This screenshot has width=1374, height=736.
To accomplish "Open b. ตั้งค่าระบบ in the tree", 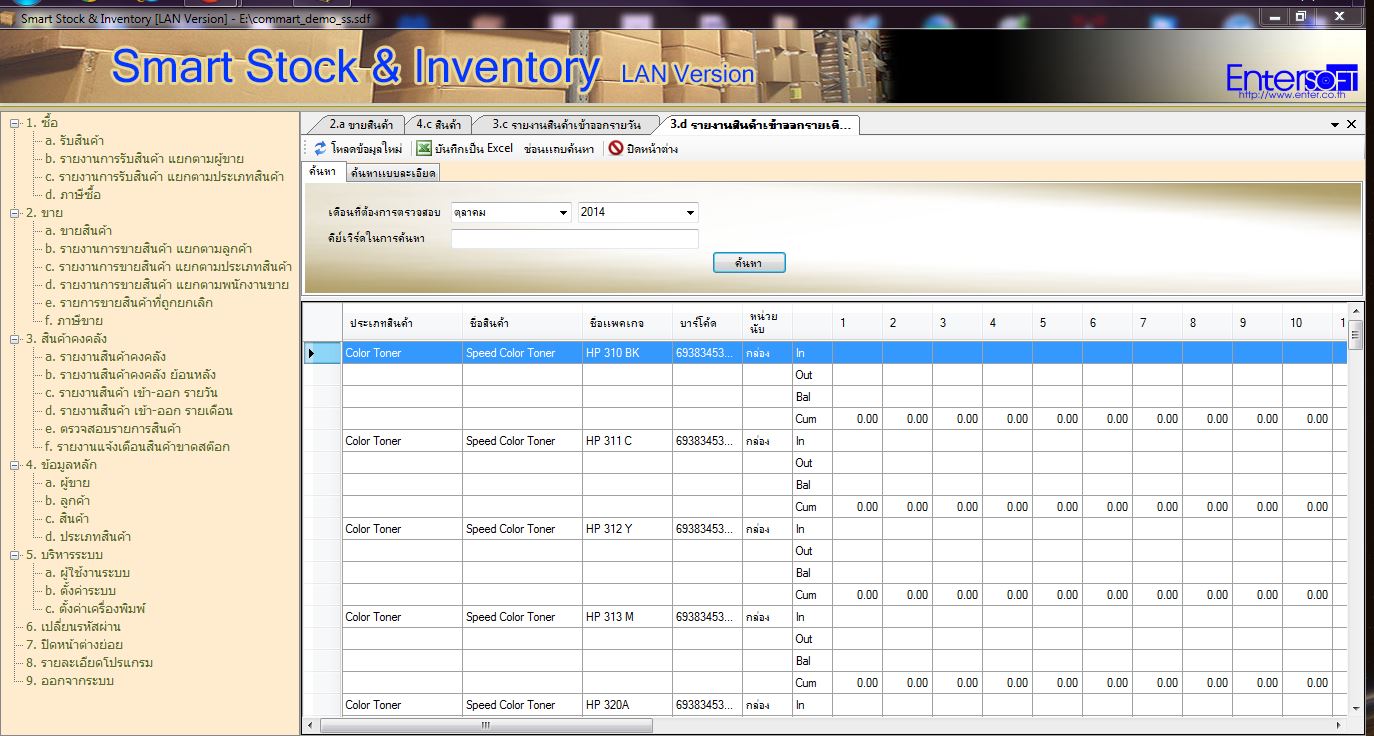I will tap(81, 591).
